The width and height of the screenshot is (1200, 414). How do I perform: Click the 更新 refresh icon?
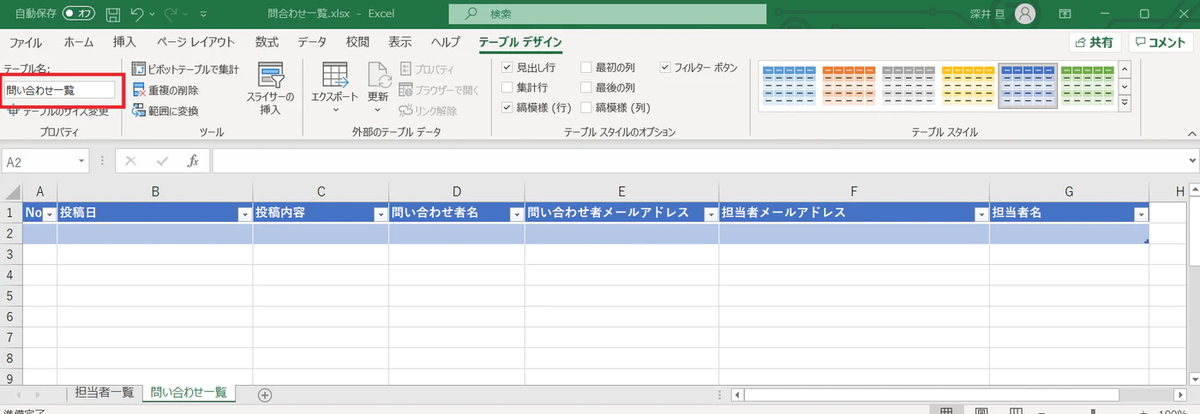pyautogui.click(x=378, y=77)
